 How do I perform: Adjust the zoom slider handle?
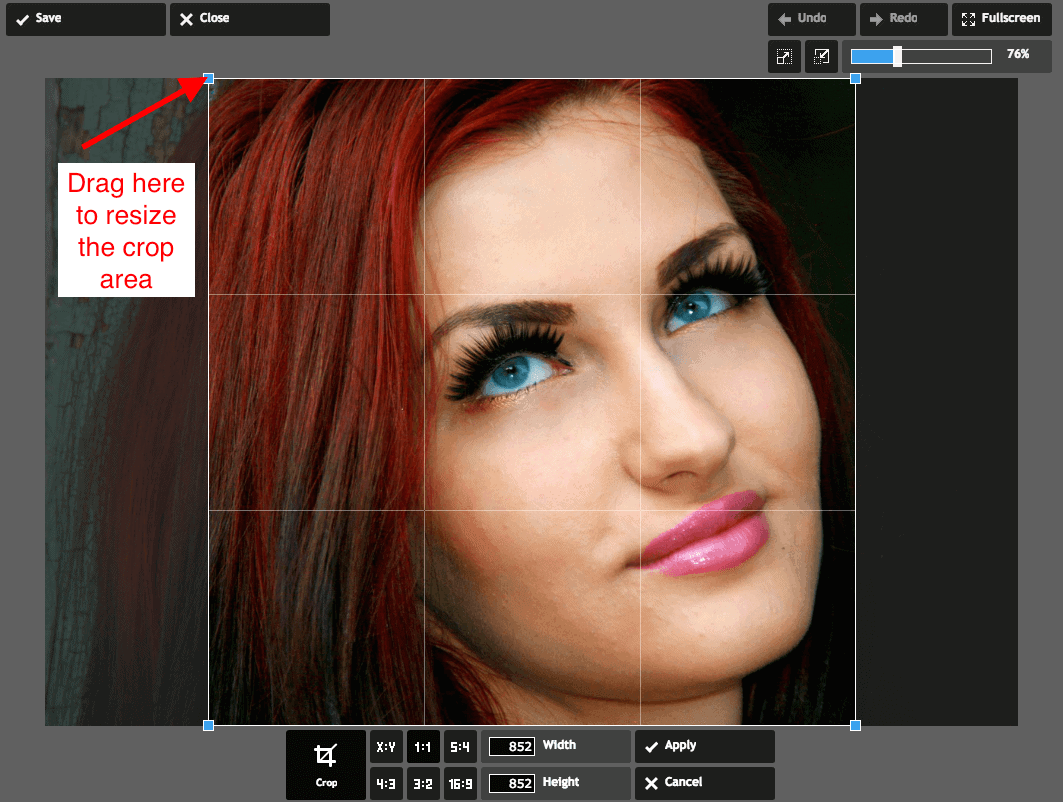pos(898,56)
